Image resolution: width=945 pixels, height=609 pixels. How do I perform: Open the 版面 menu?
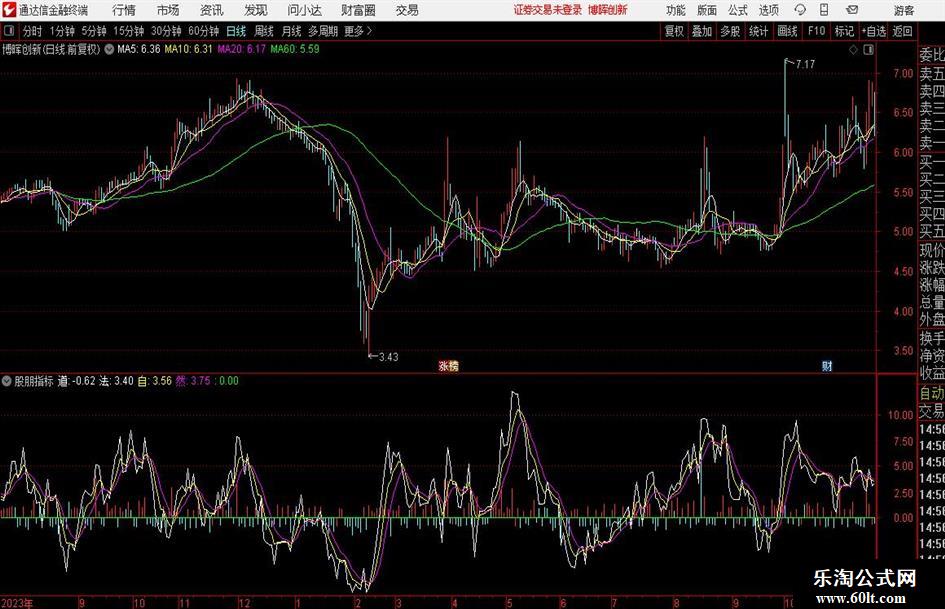[x=707, y=10]
